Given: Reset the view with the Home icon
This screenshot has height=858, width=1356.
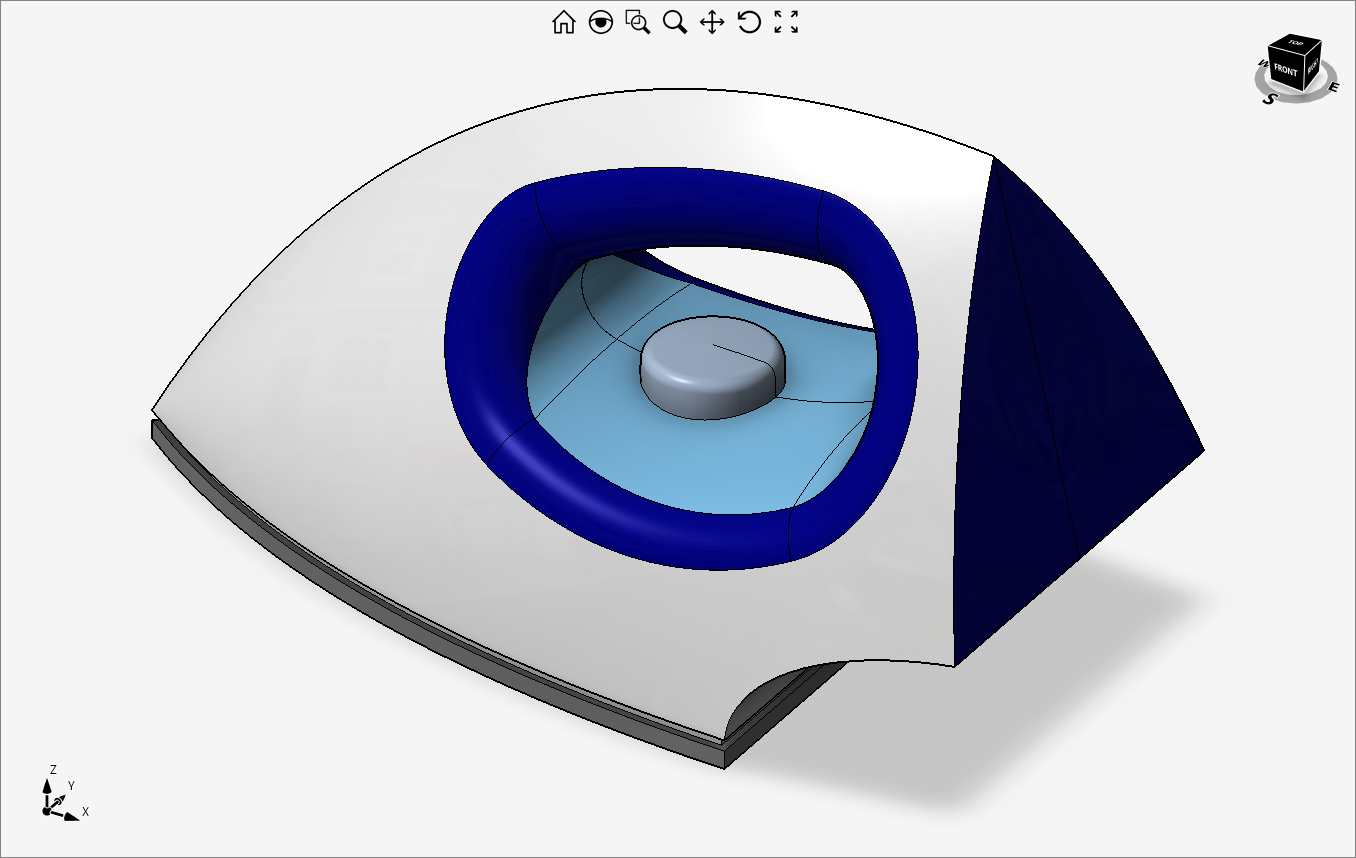Looking at the screenshot, I should [563, 22].
